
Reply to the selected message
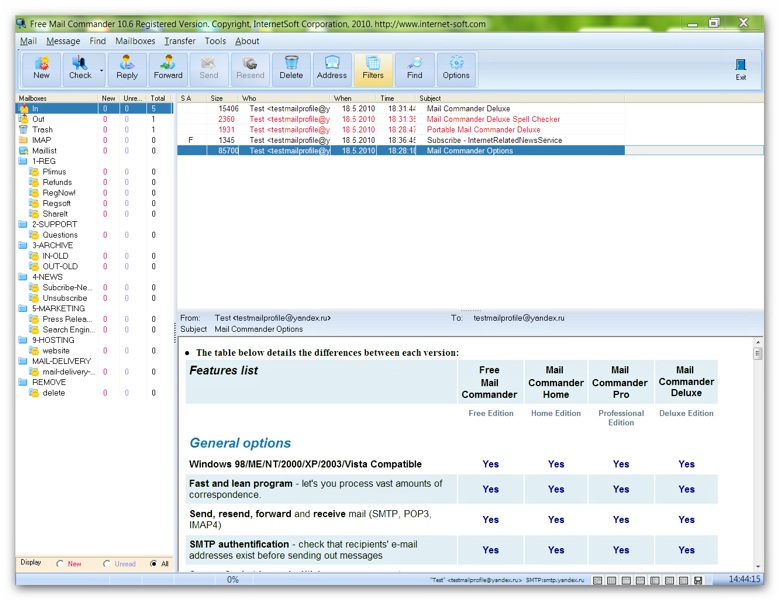(127, 69)
